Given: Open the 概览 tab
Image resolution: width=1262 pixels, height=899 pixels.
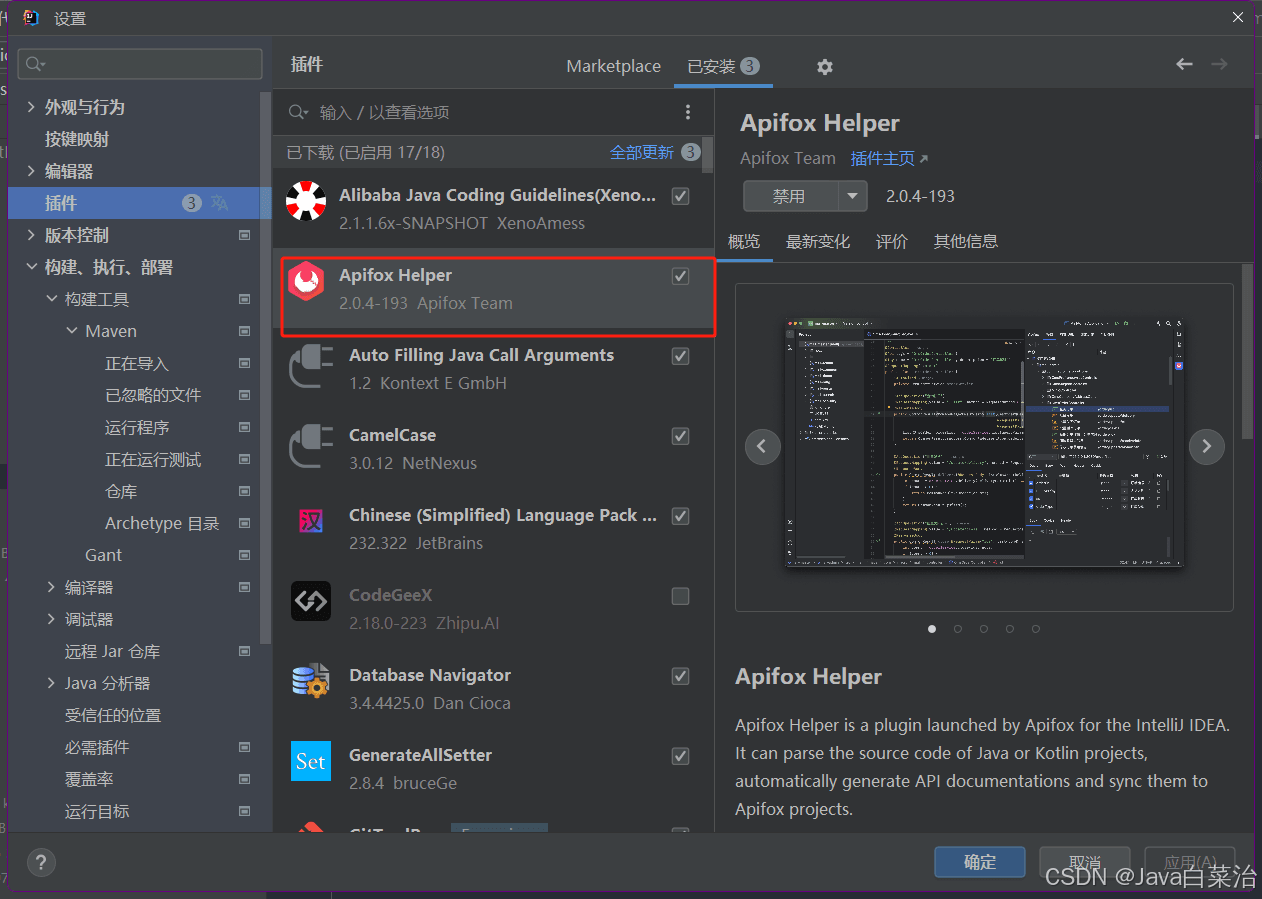Looking at the screenshot, I should pyautogui.click(x=744, y=241).
